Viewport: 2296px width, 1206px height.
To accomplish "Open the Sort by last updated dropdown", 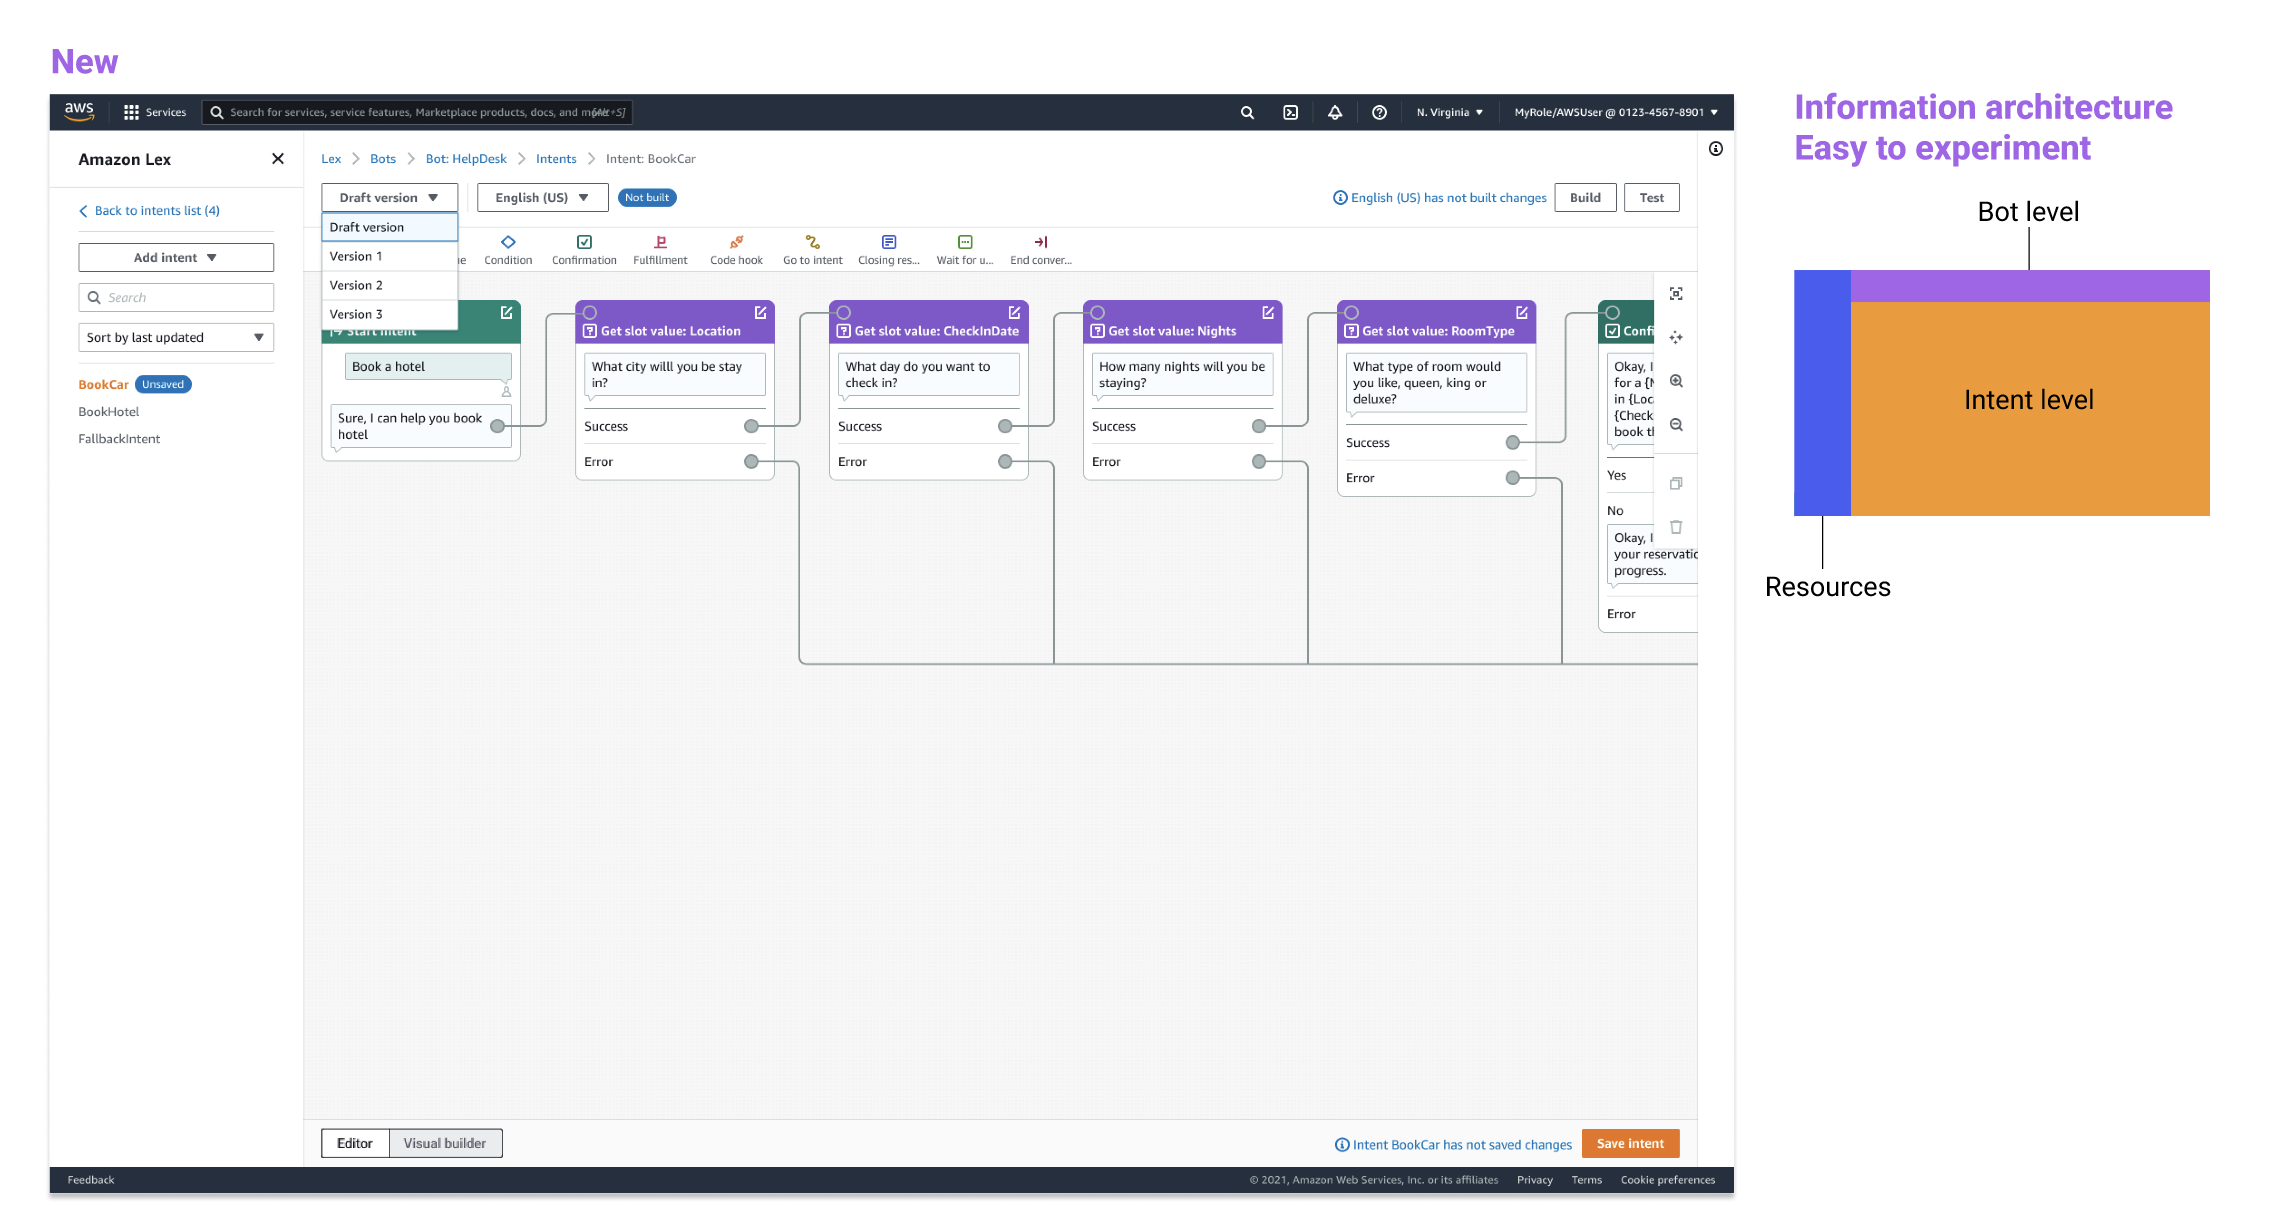I will point(176,338).
